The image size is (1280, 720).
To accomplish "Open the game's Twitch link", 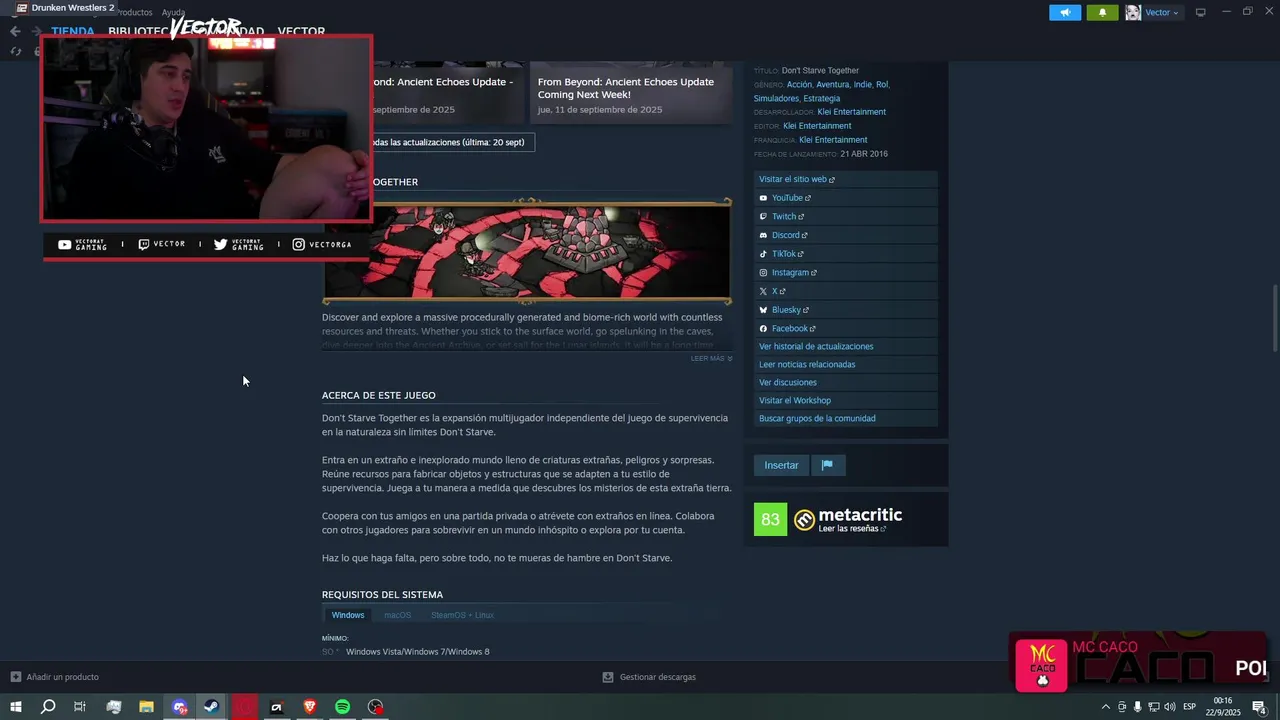I will pyautogui.click(x=846, y=217).
